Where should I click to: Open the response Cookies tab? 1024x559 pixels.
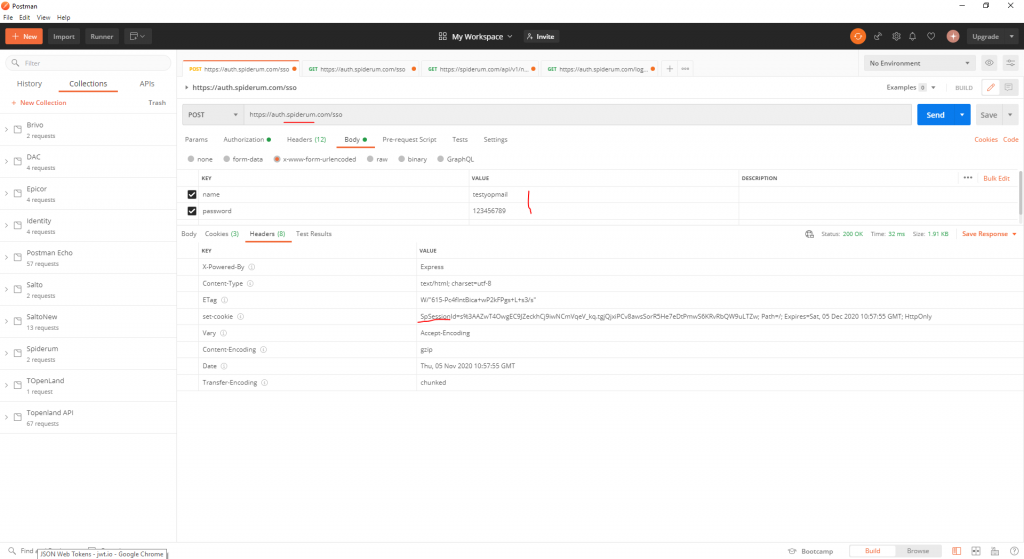click(x=221, y=234)
